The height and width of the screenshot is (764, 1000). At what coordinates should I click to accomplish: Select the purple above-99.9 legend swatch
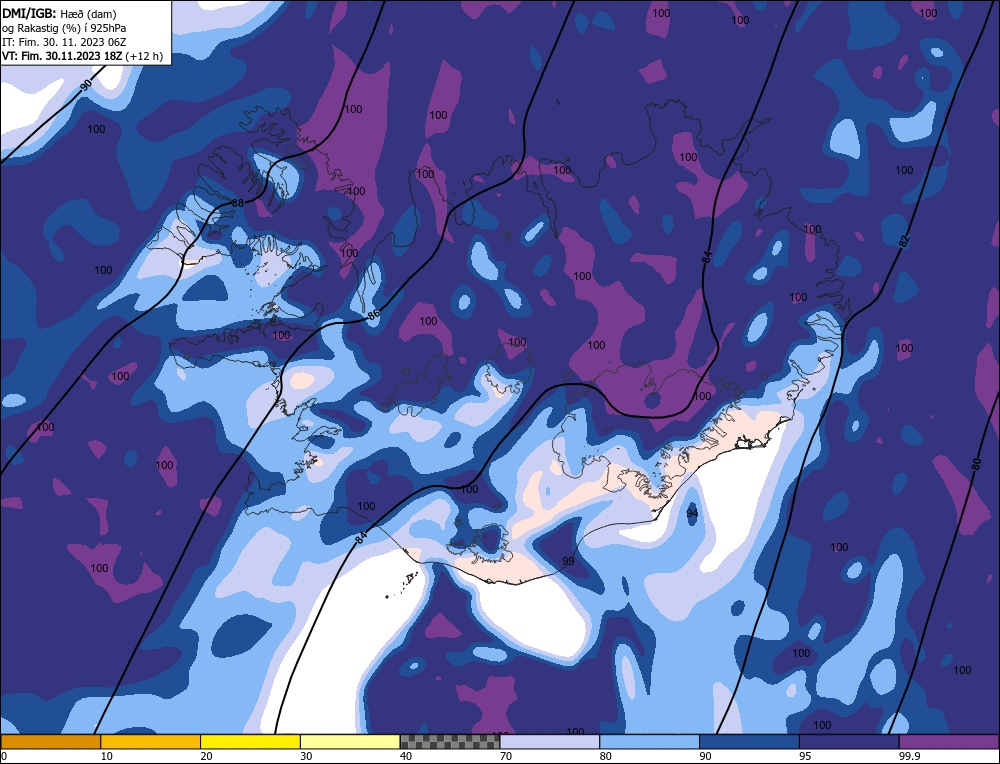click(x=949, y=742)
